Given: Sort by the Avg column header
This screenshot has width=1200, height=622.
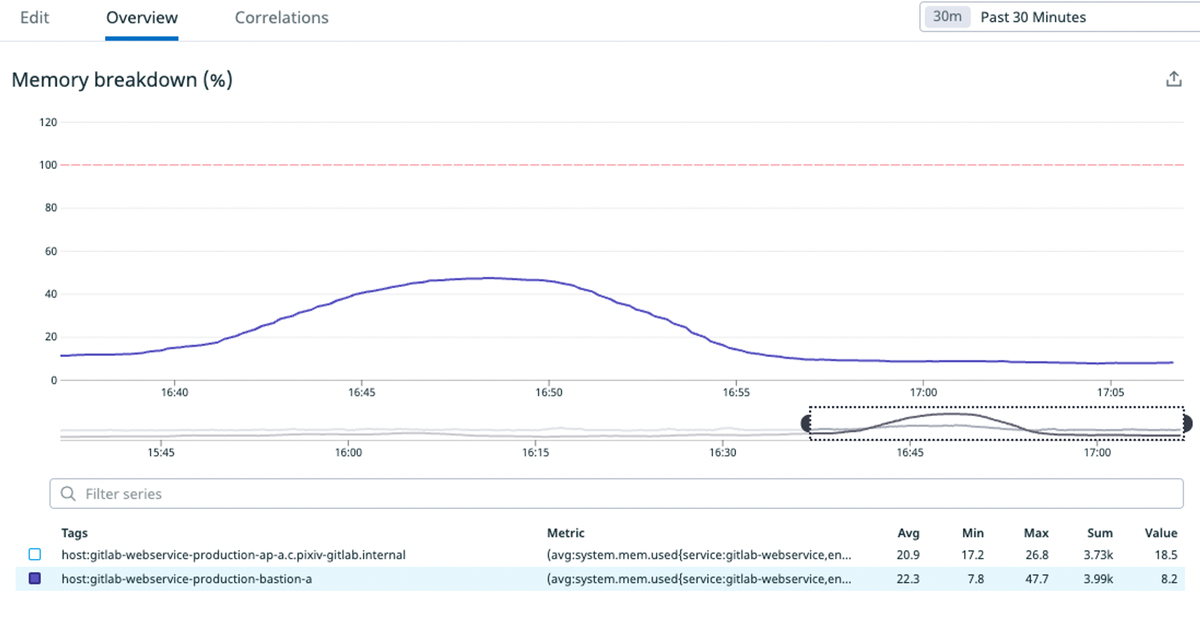Looking at the screenshot, I should pyautogui.click(x=908, y=533).
